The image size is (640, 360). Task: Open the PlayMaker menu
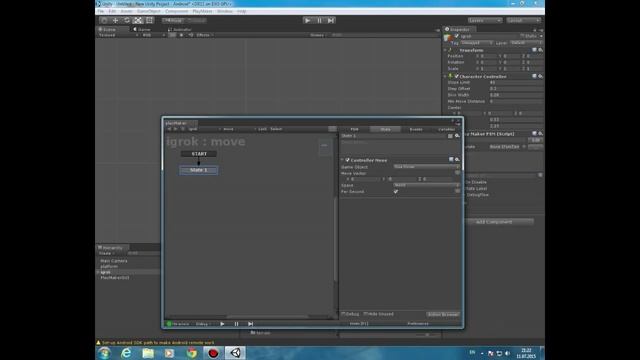click(202, 11)
